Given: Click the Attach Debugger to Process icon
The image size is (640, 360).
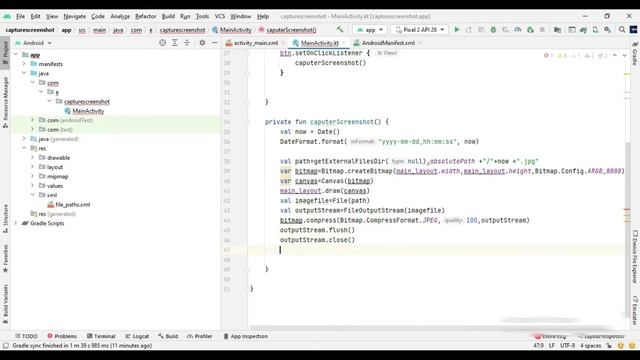Looking at the screenshot, I should click(530, 30).
